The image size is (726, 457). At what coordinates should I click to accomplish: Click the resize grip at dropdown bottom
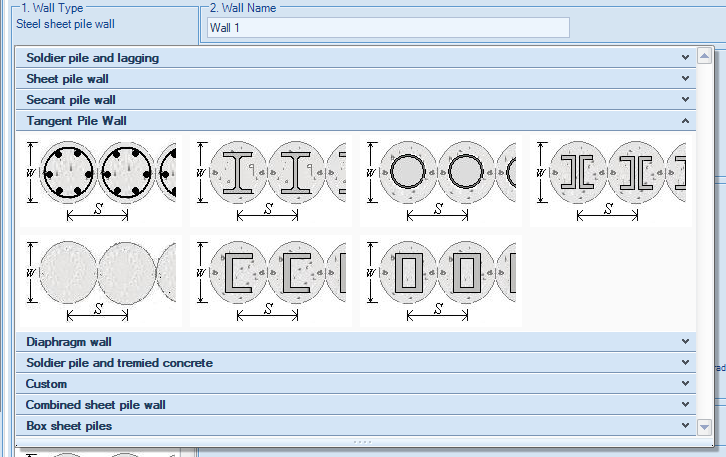click(362, 442)
